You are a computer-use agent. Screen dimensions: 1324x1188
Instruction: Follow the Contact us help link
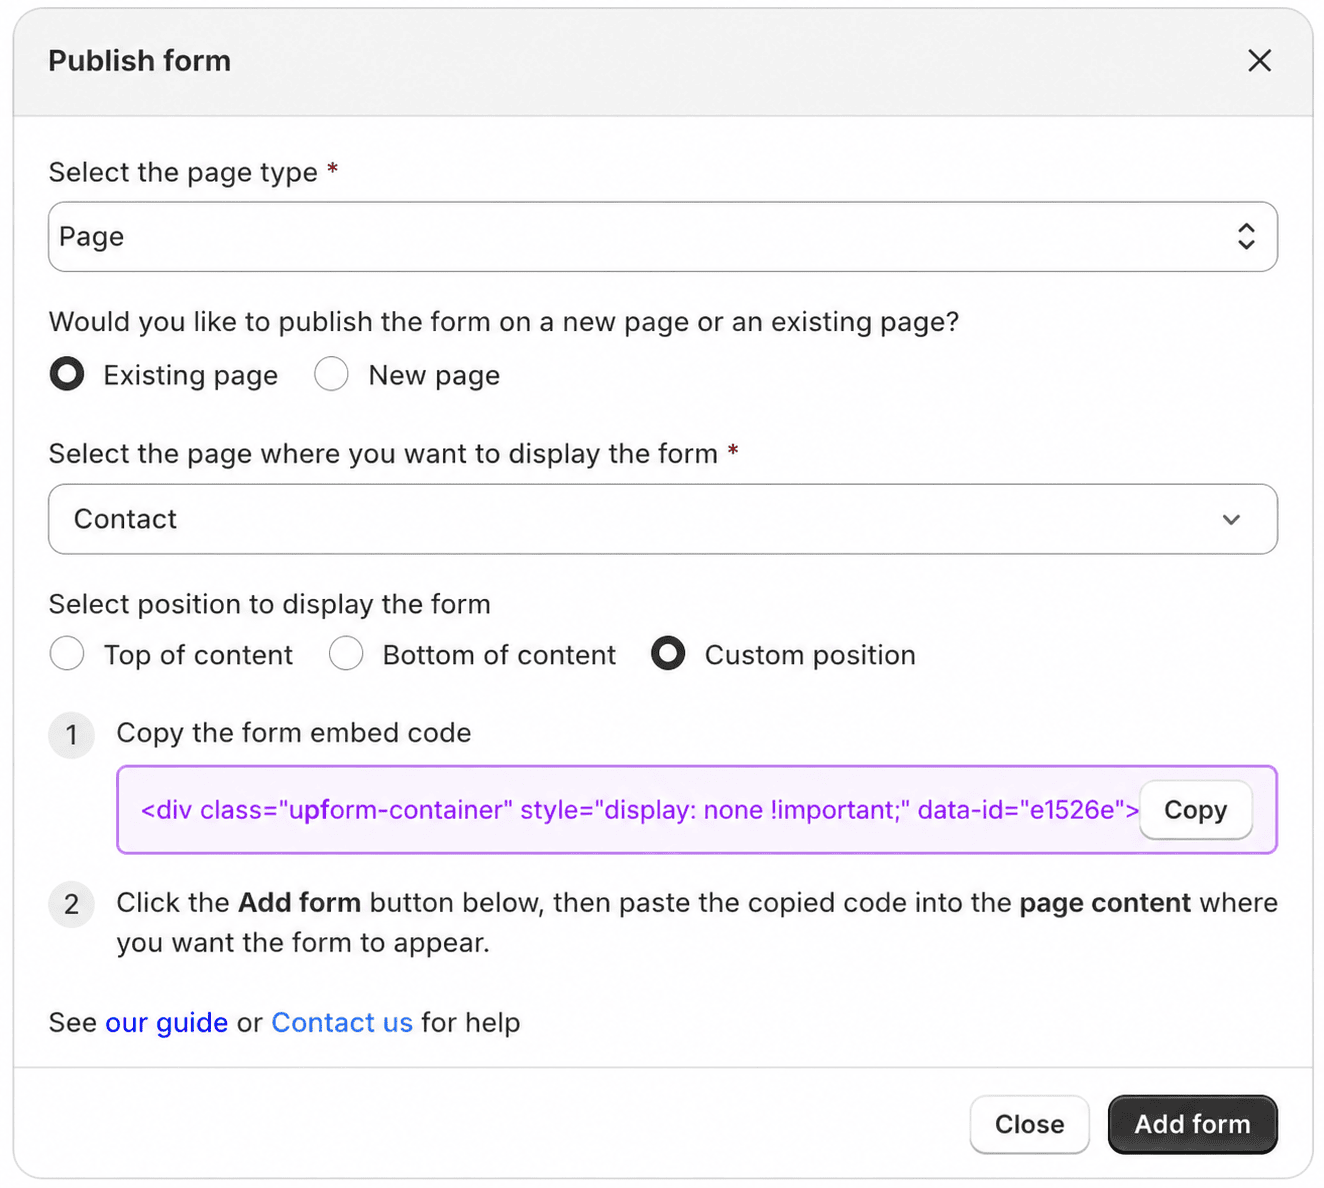[342, 1023]
